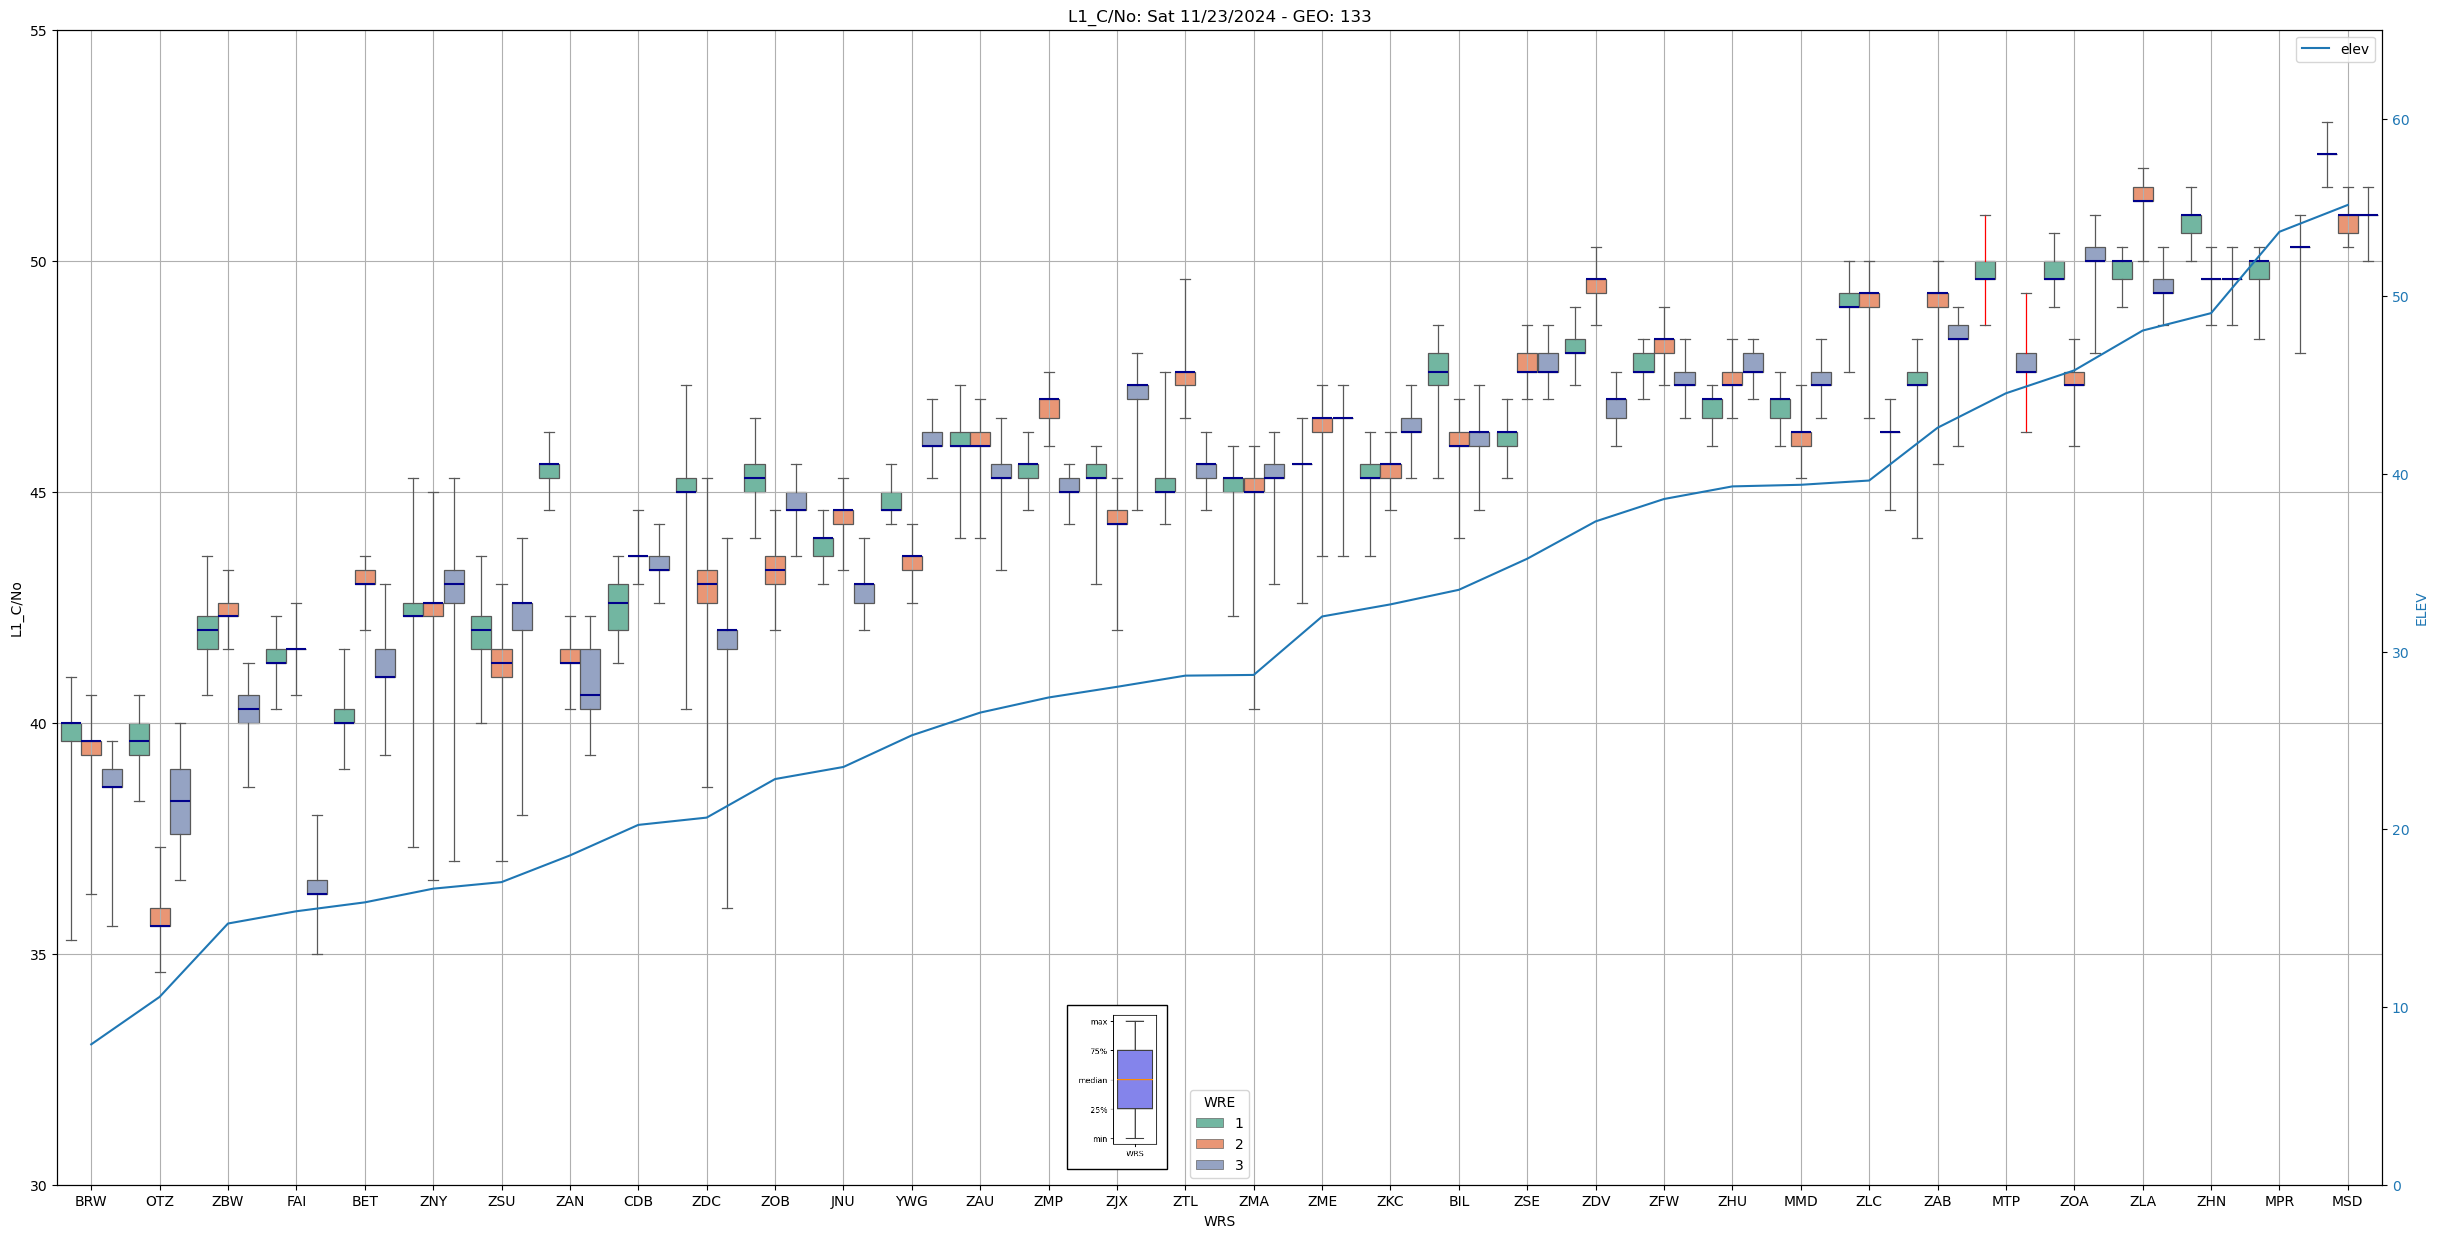Click the 60 tick on right axis
2439x1238 pixels.
pyautogui.click(x=2400, y=120)
